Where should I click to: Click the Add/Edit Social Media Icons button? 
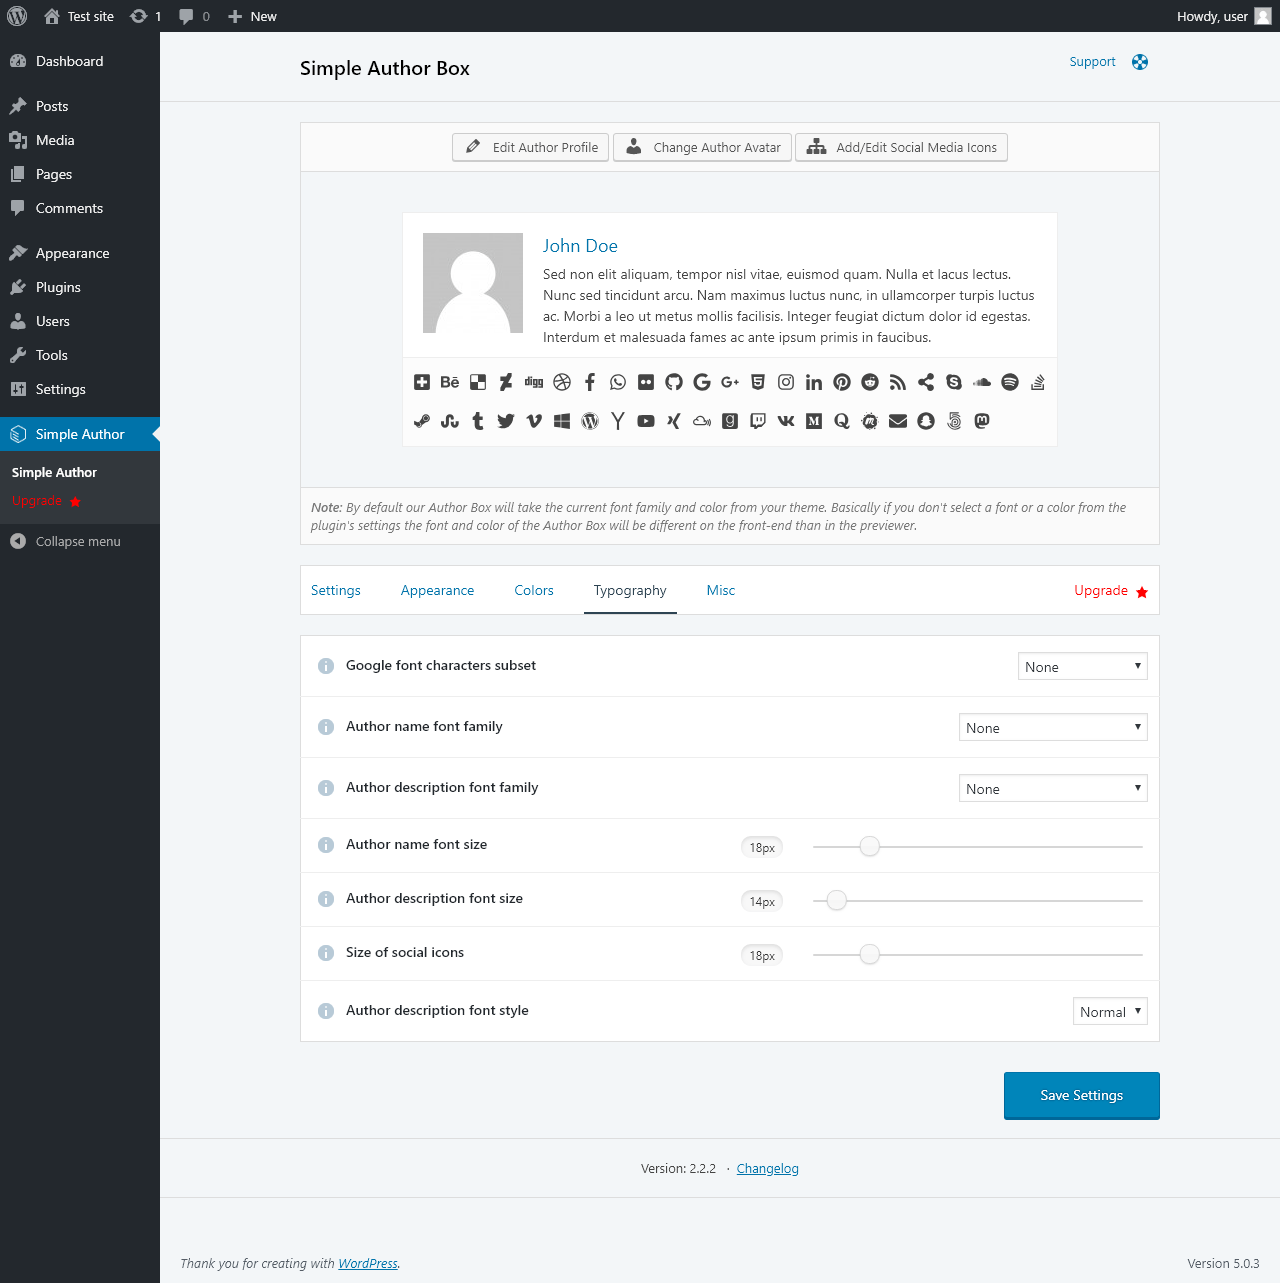tap(901, 147)
